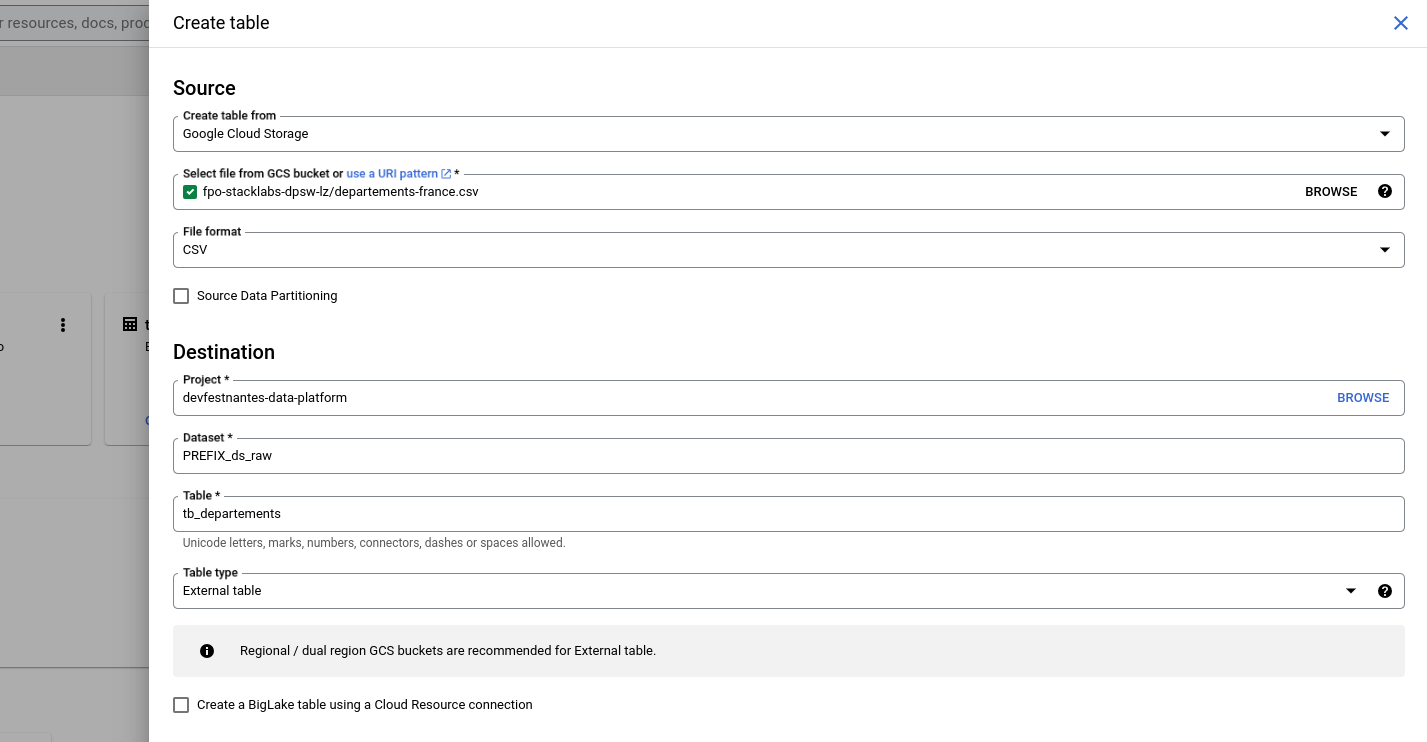Expand the File format dropdown
Screen dimensions: 1427x742
coord(788,250)
